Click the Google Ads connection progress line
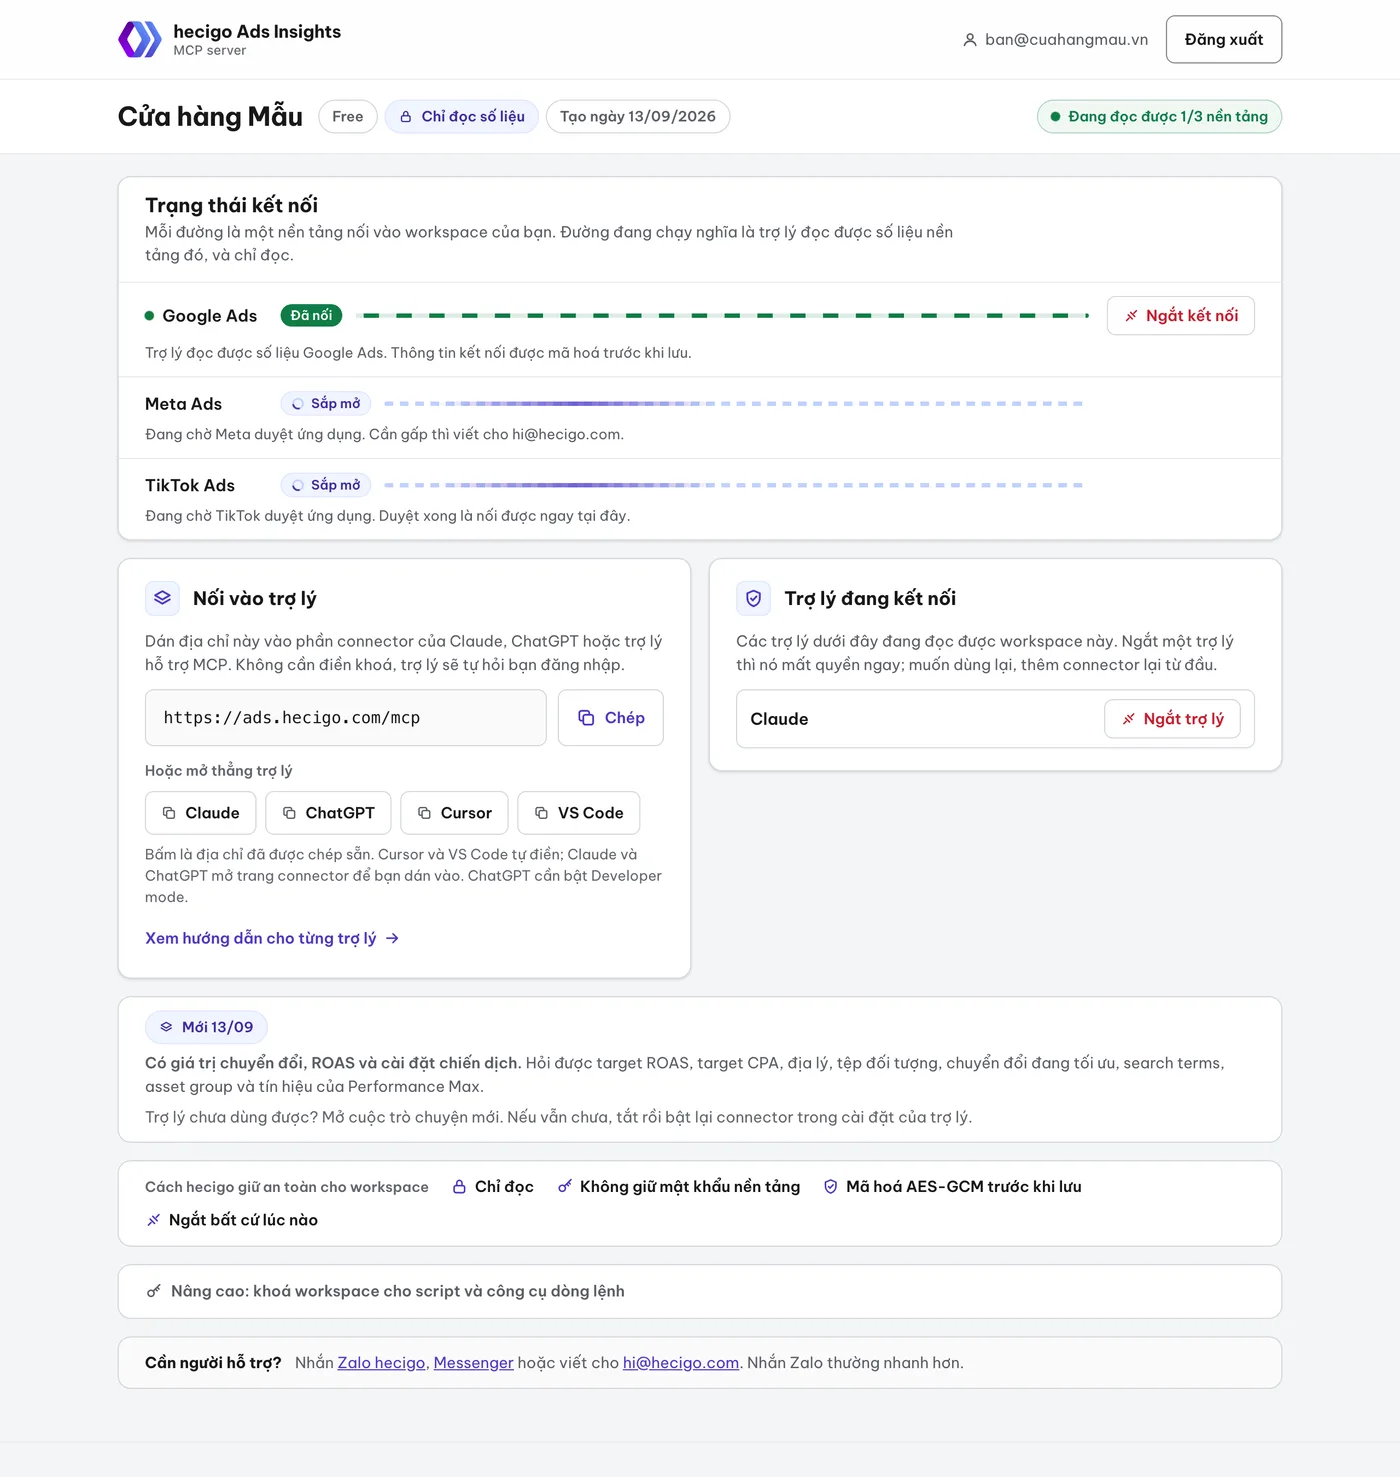 click(x=725, y=316)
